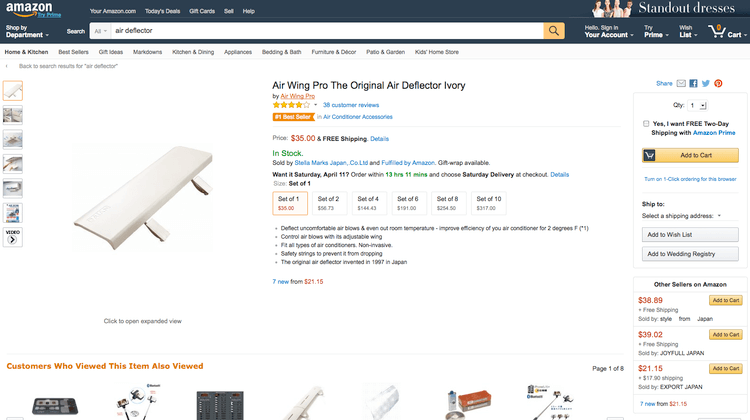
Task: Expand the star rating breakdown arrow
Action: 315,104
